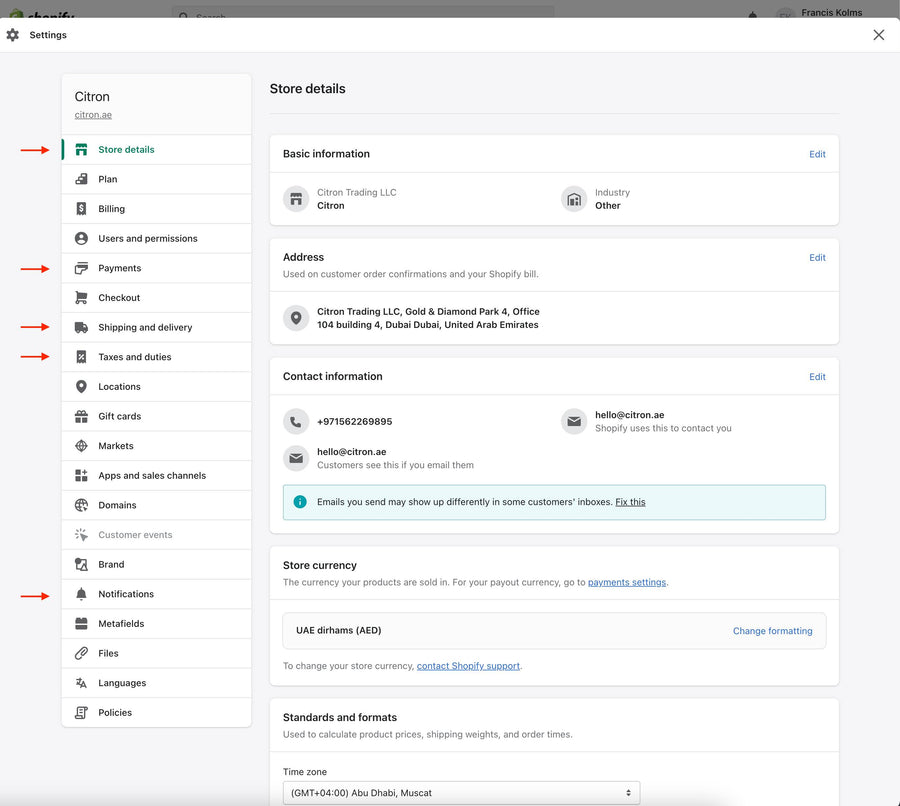Open Gift cards settings

[157, 416]
